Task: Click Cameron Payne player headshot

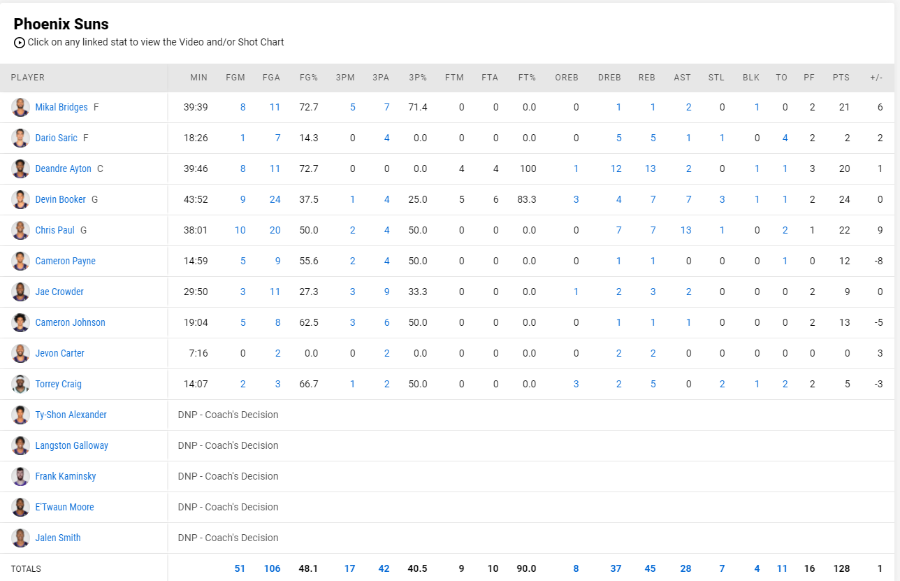Action: point(20,261)
